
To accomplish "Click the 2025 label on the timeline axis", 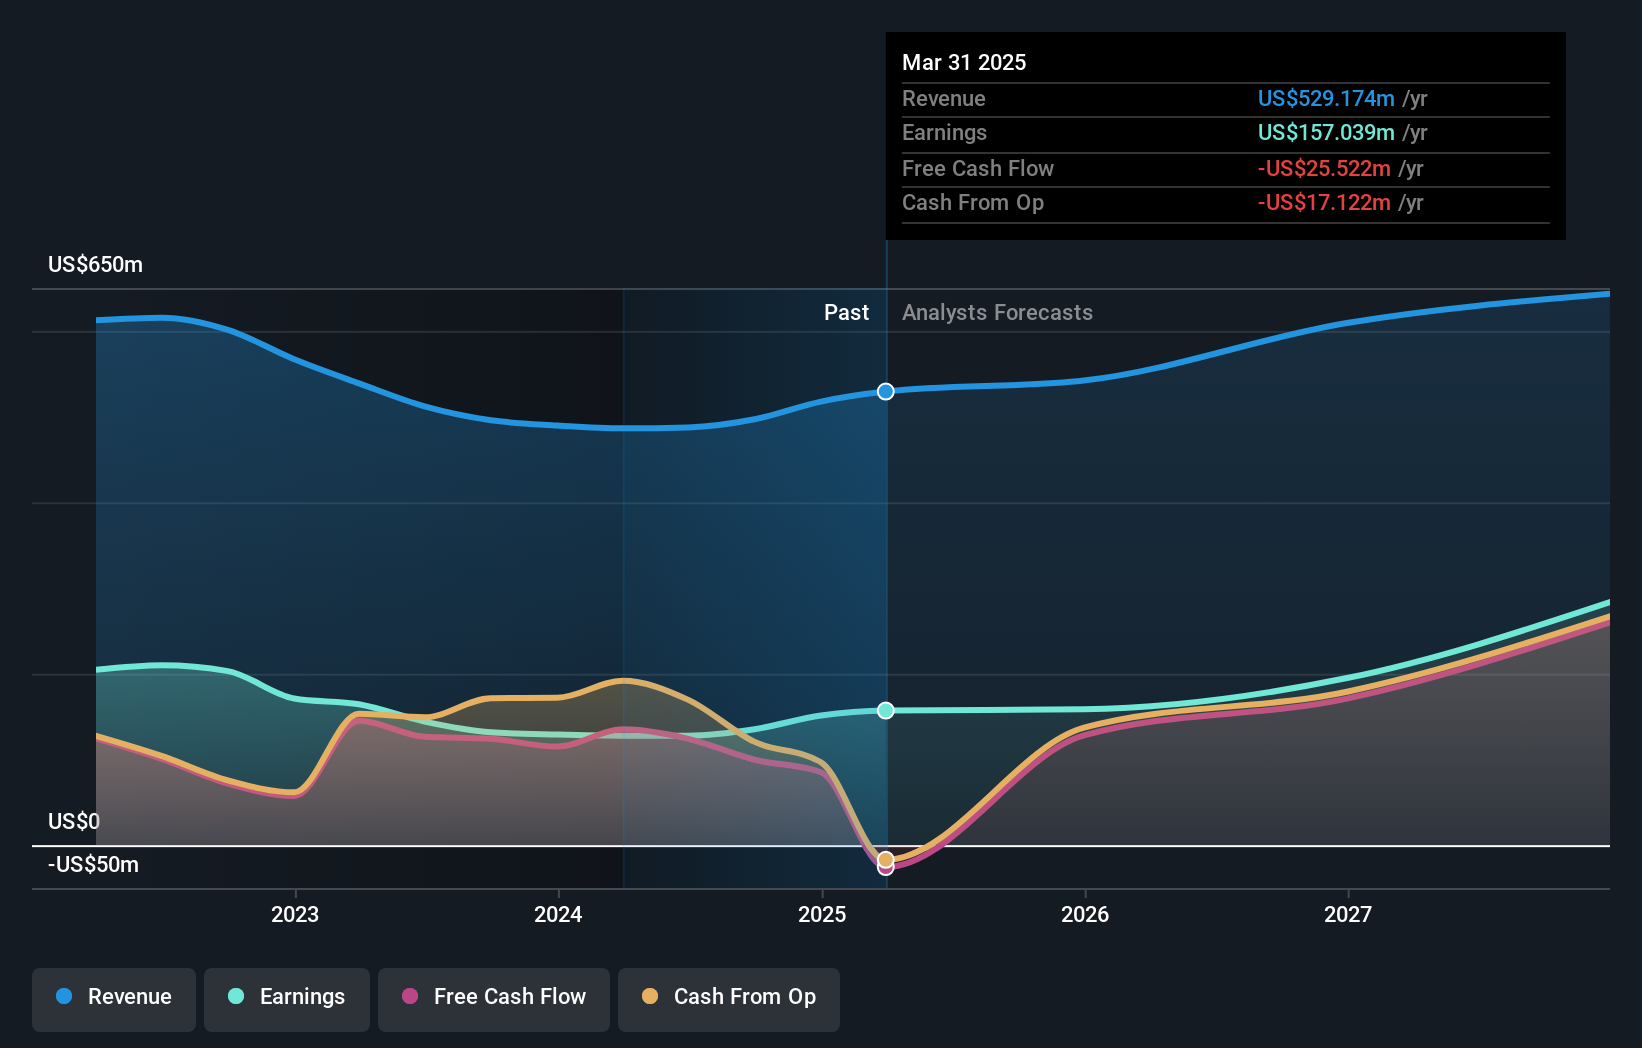I will [x=821, y=913].
